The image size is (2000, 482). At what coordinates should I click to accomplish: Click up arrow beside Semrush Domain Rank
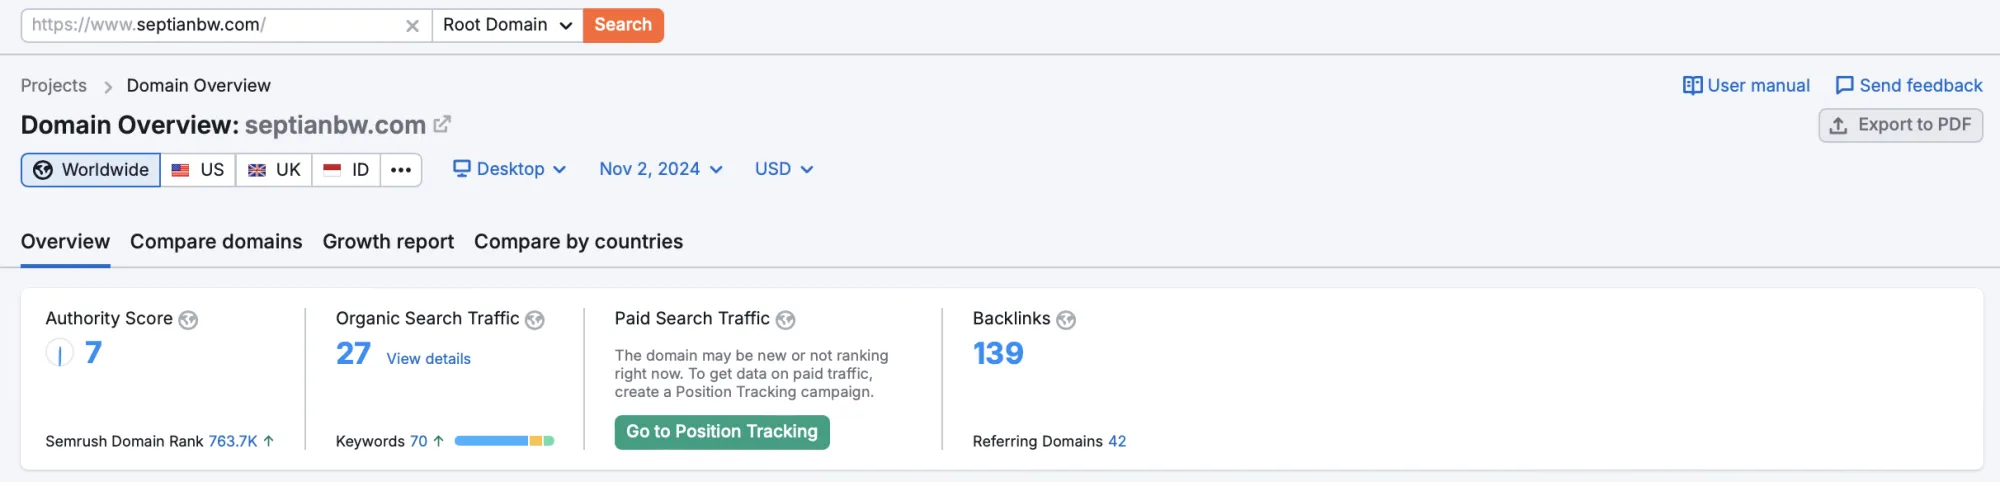click(x=269, y=441)
